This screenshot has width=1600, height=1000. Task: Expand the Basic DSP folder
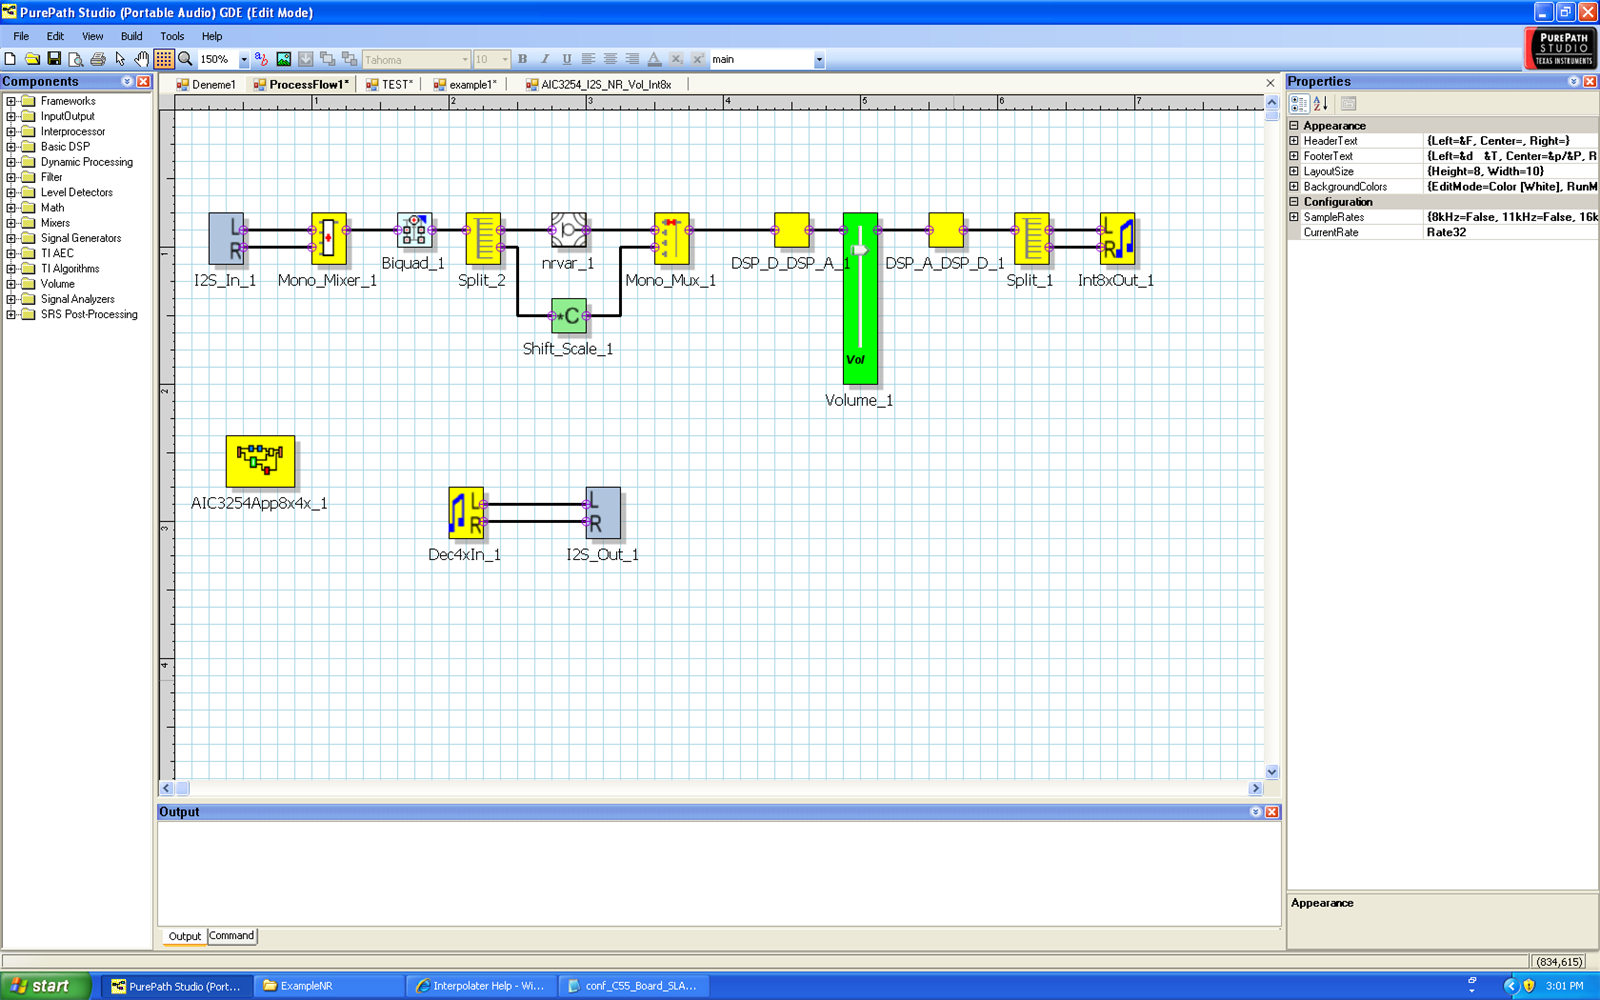[11, 147]
